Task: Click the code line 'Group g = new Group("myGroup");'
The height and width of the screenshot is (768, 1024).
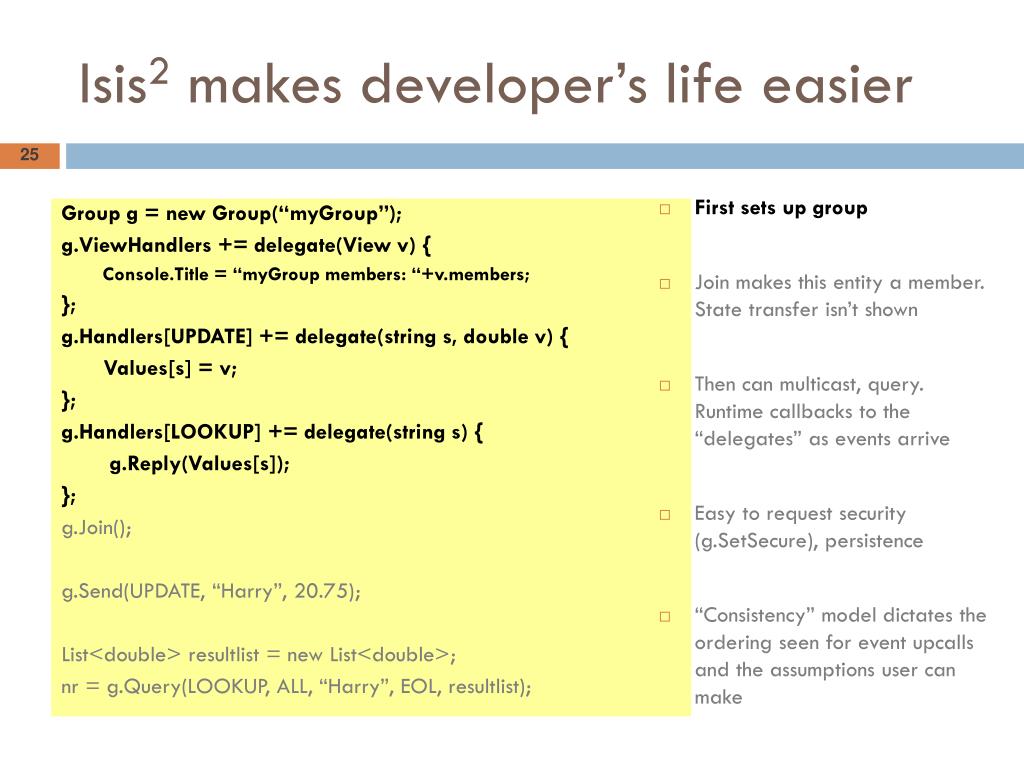Action: coord(232,214)
